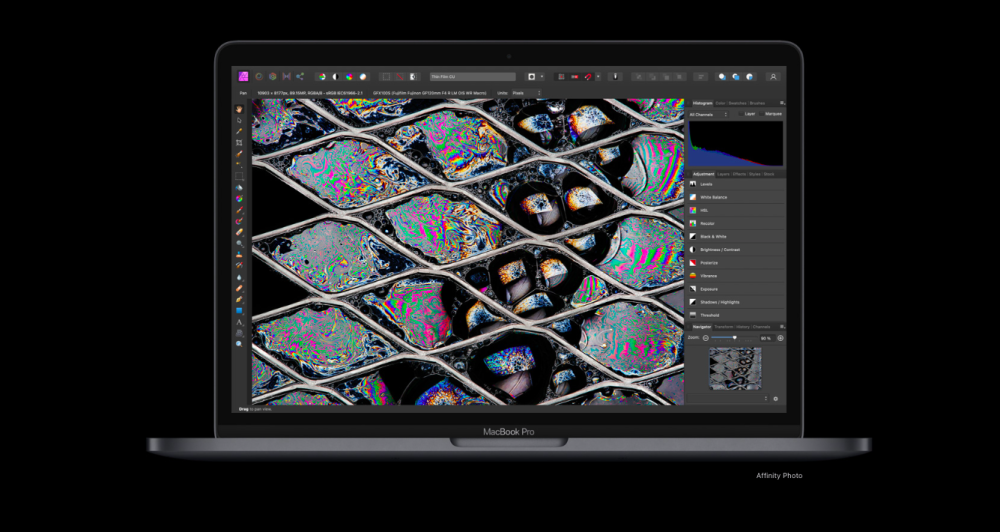Viewport: 1000px width, 532px height.
Task: Toggle the snapping magnet icon
Action: click(x=588, y=77)
